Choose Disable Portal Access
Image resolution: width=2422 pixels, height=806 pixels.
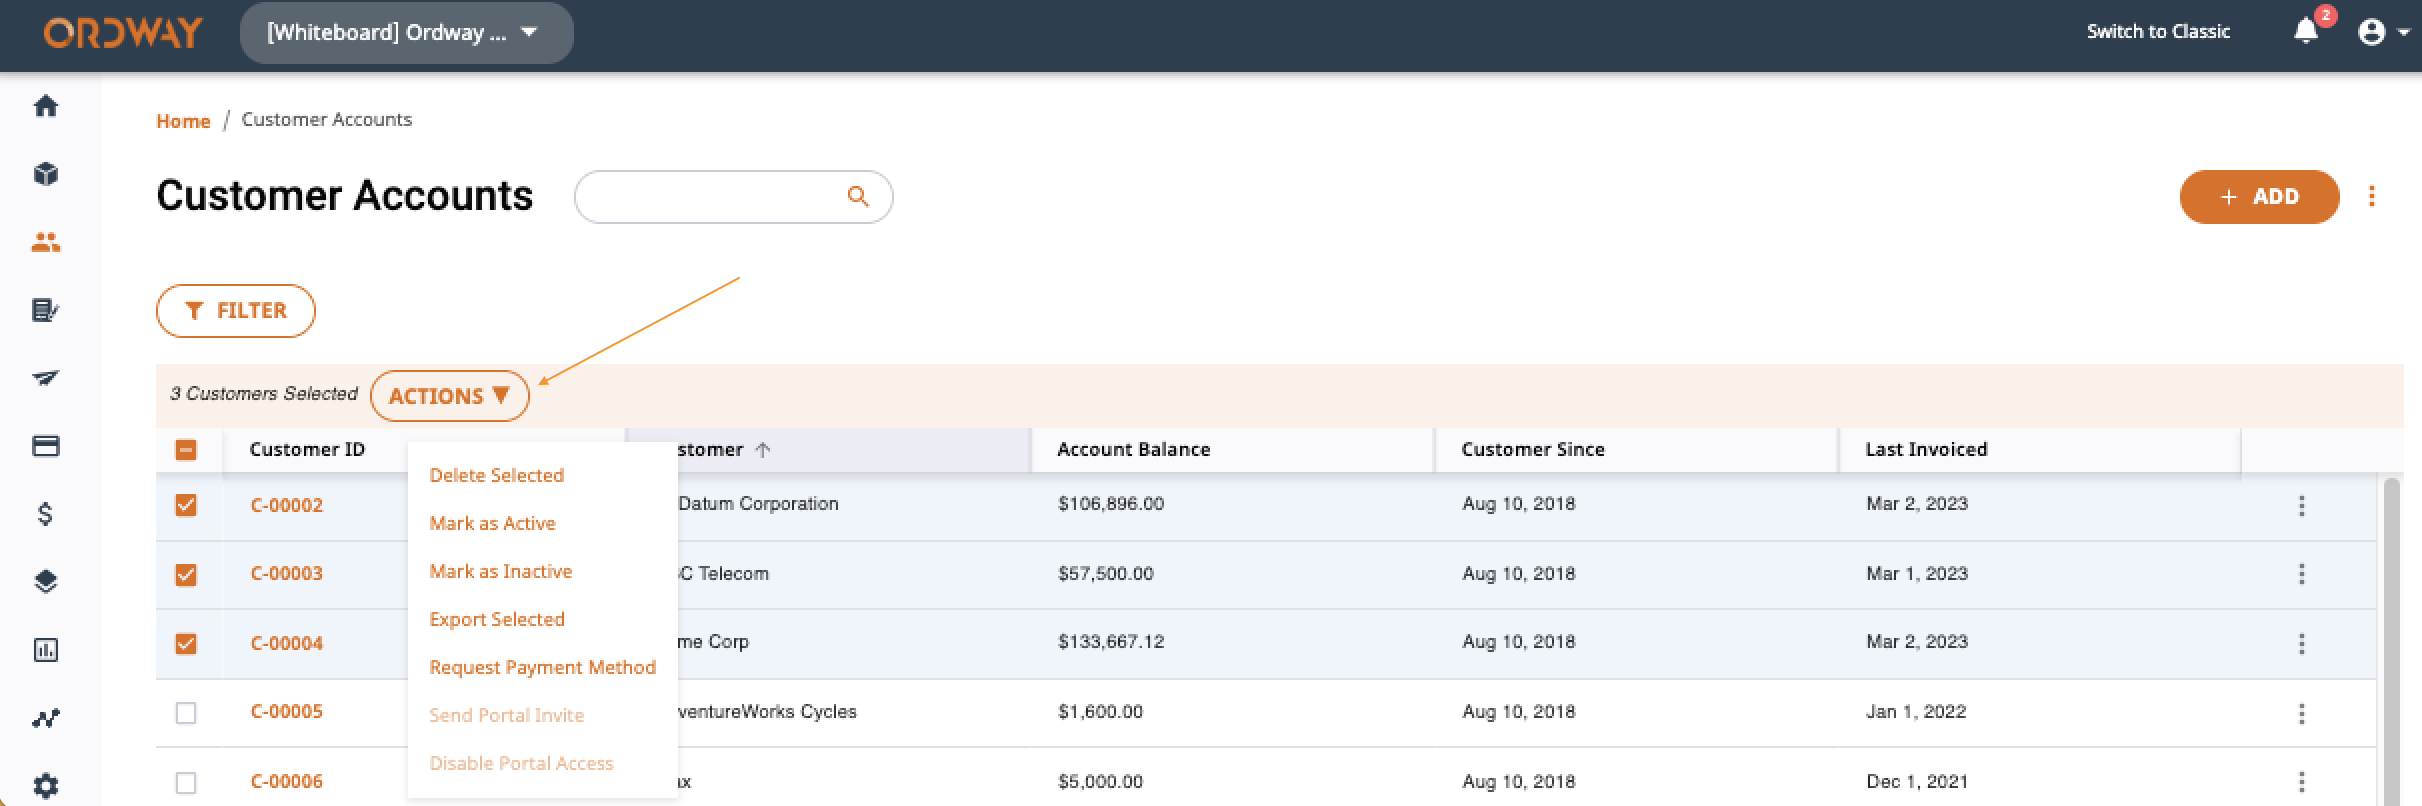[521, 763]
